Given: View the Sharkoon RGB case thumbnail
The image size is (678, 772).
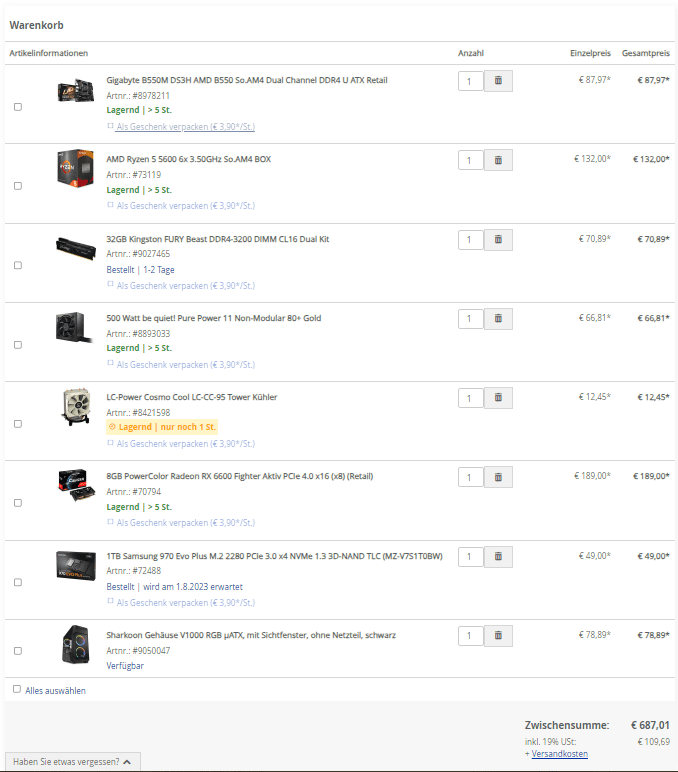Looking at the screenshot, I should (76, 645).
